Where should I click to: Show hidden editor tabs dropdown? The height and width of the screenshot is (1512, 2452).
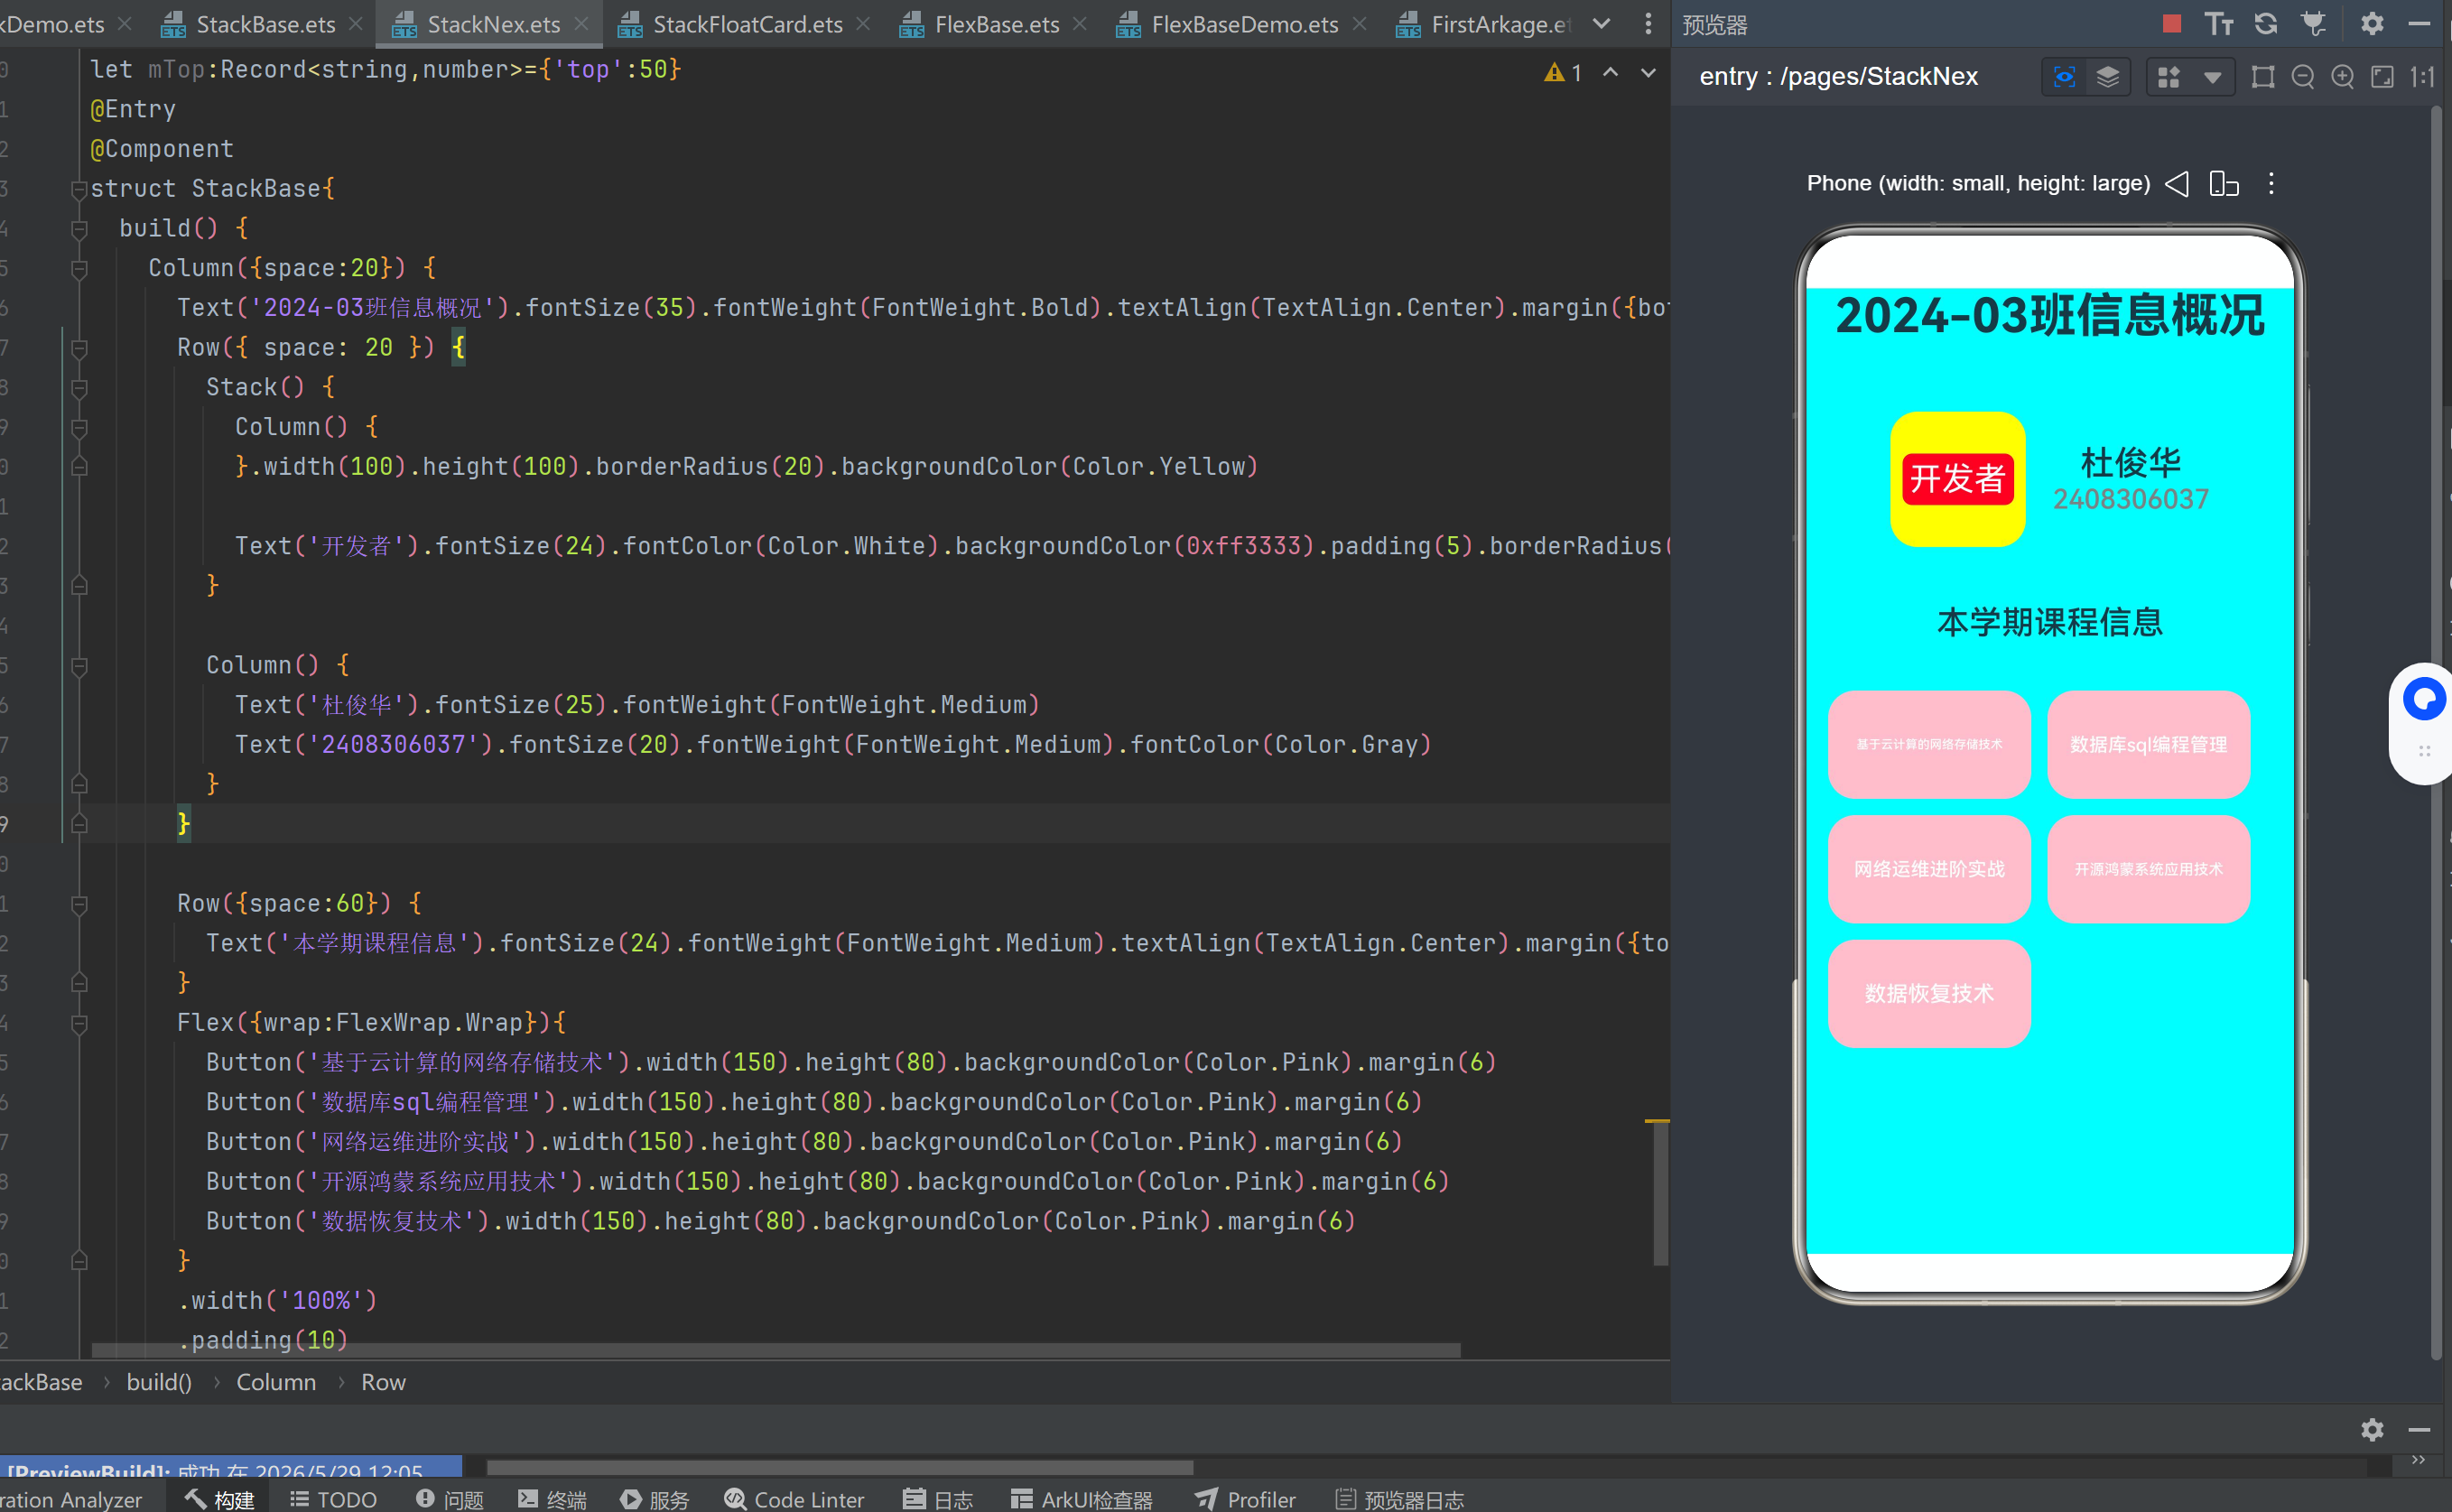[1602, 24]
